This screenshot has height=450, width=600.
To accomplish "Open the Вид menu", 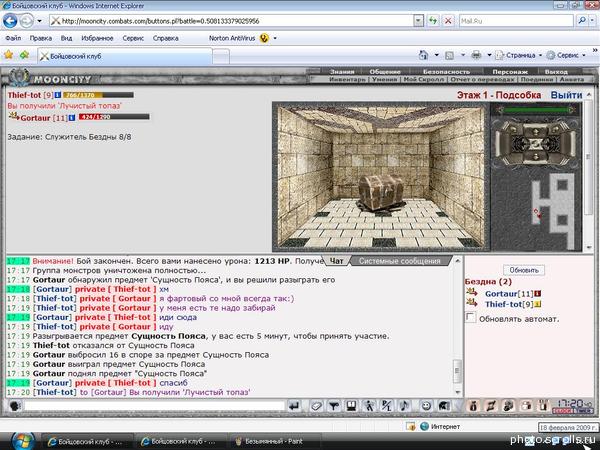I will [x=66, y=38].
